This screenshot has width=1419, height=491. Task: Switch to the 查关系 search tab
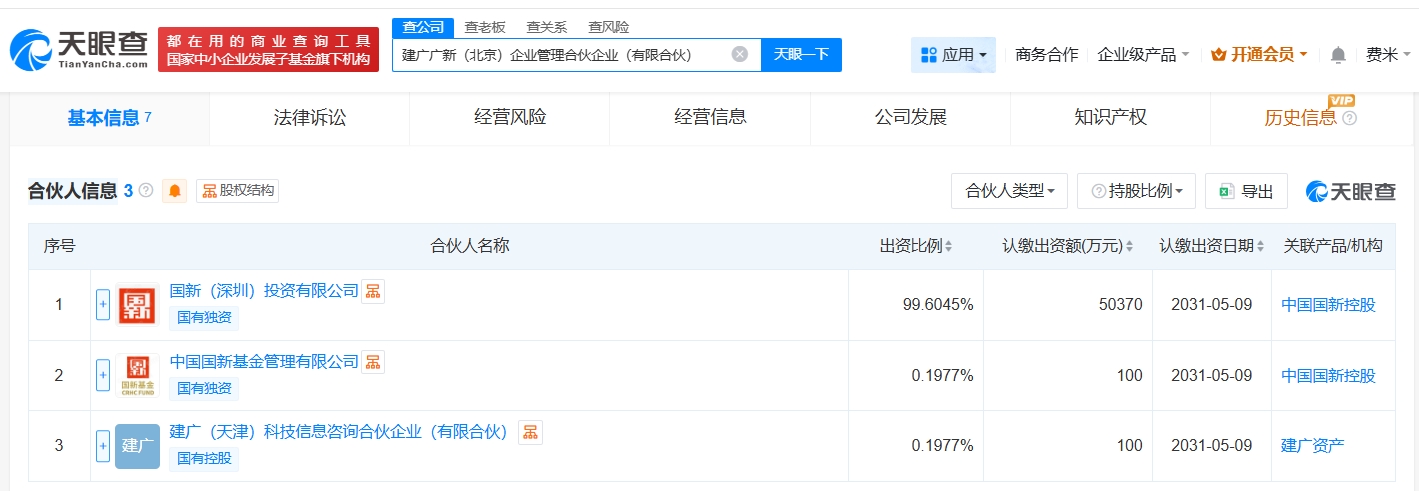[x=546, y=27]
